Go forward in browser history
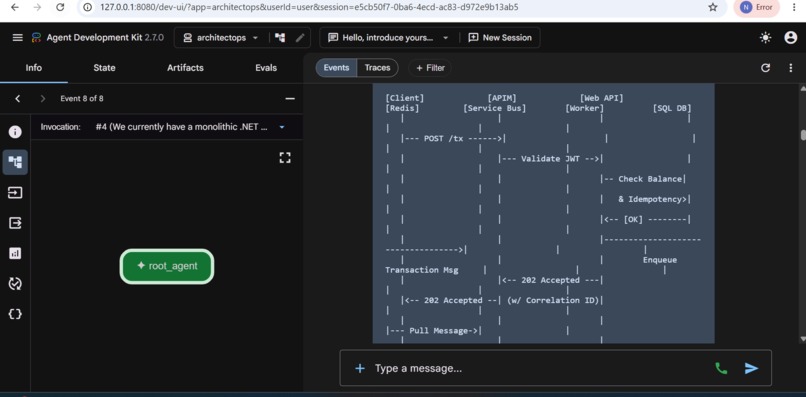The width and height of the screenshot is (806, 397). coord(37,7)
